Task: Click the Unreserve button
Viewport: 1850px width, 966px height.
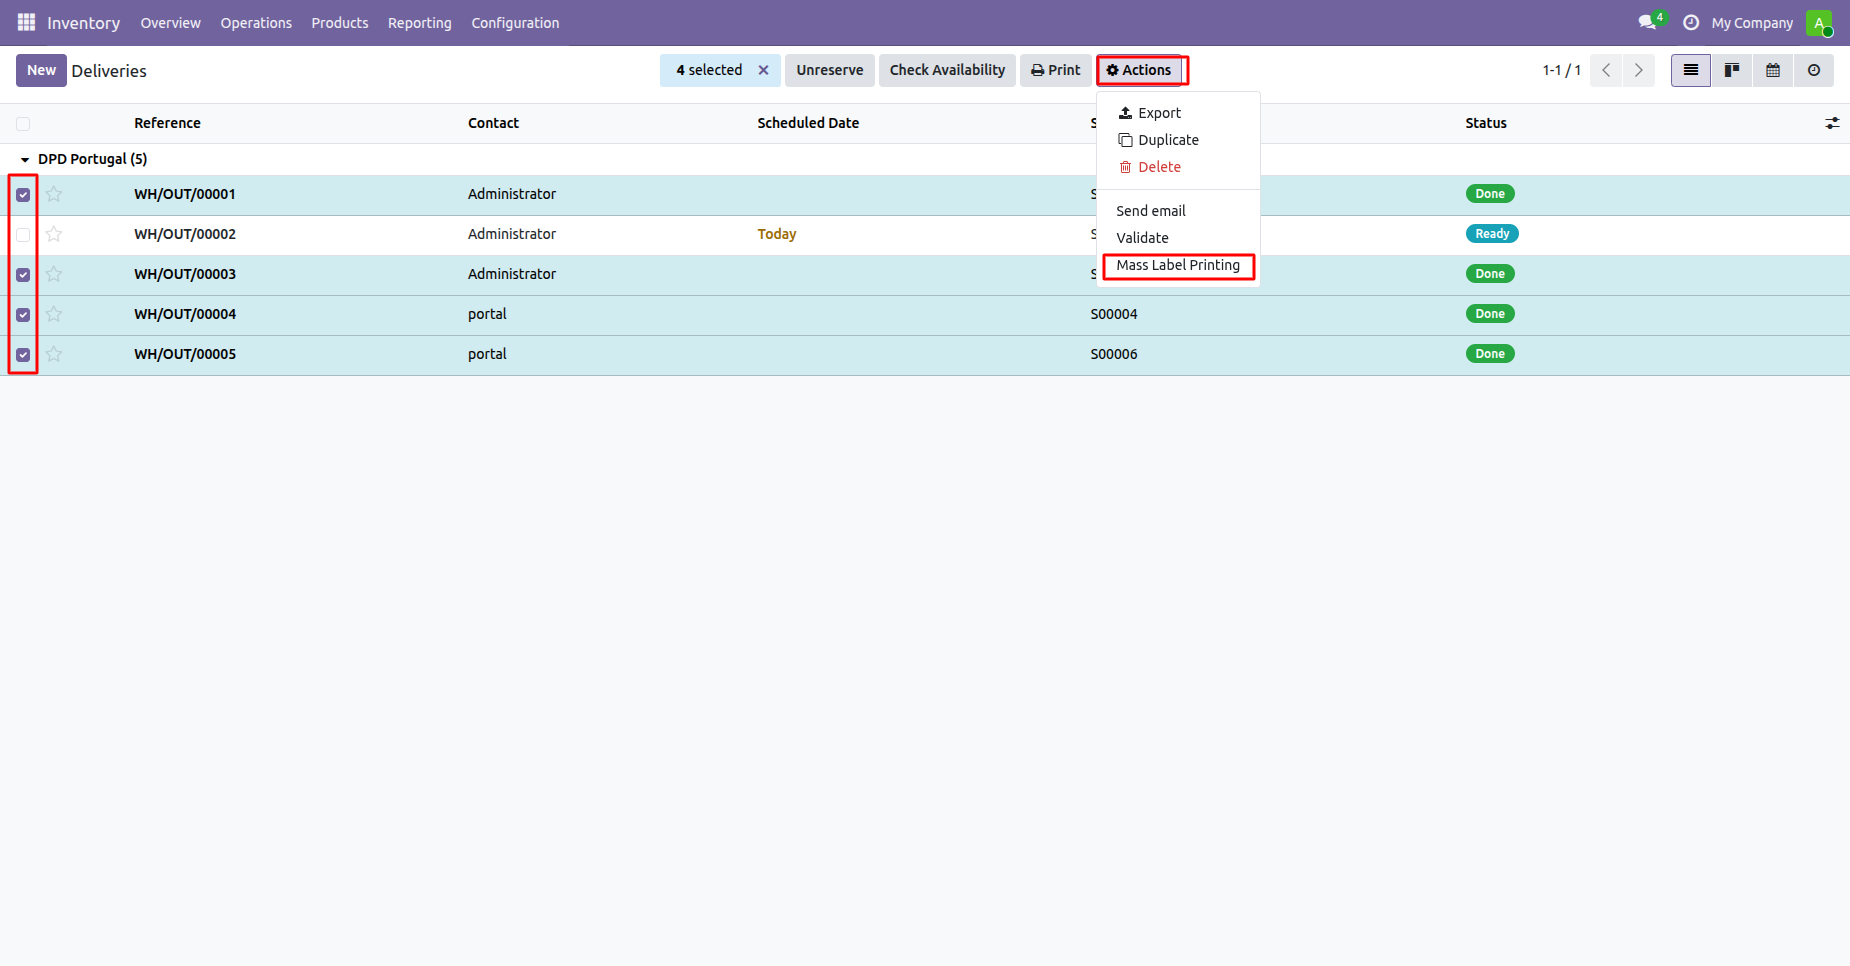Action: 830,70
